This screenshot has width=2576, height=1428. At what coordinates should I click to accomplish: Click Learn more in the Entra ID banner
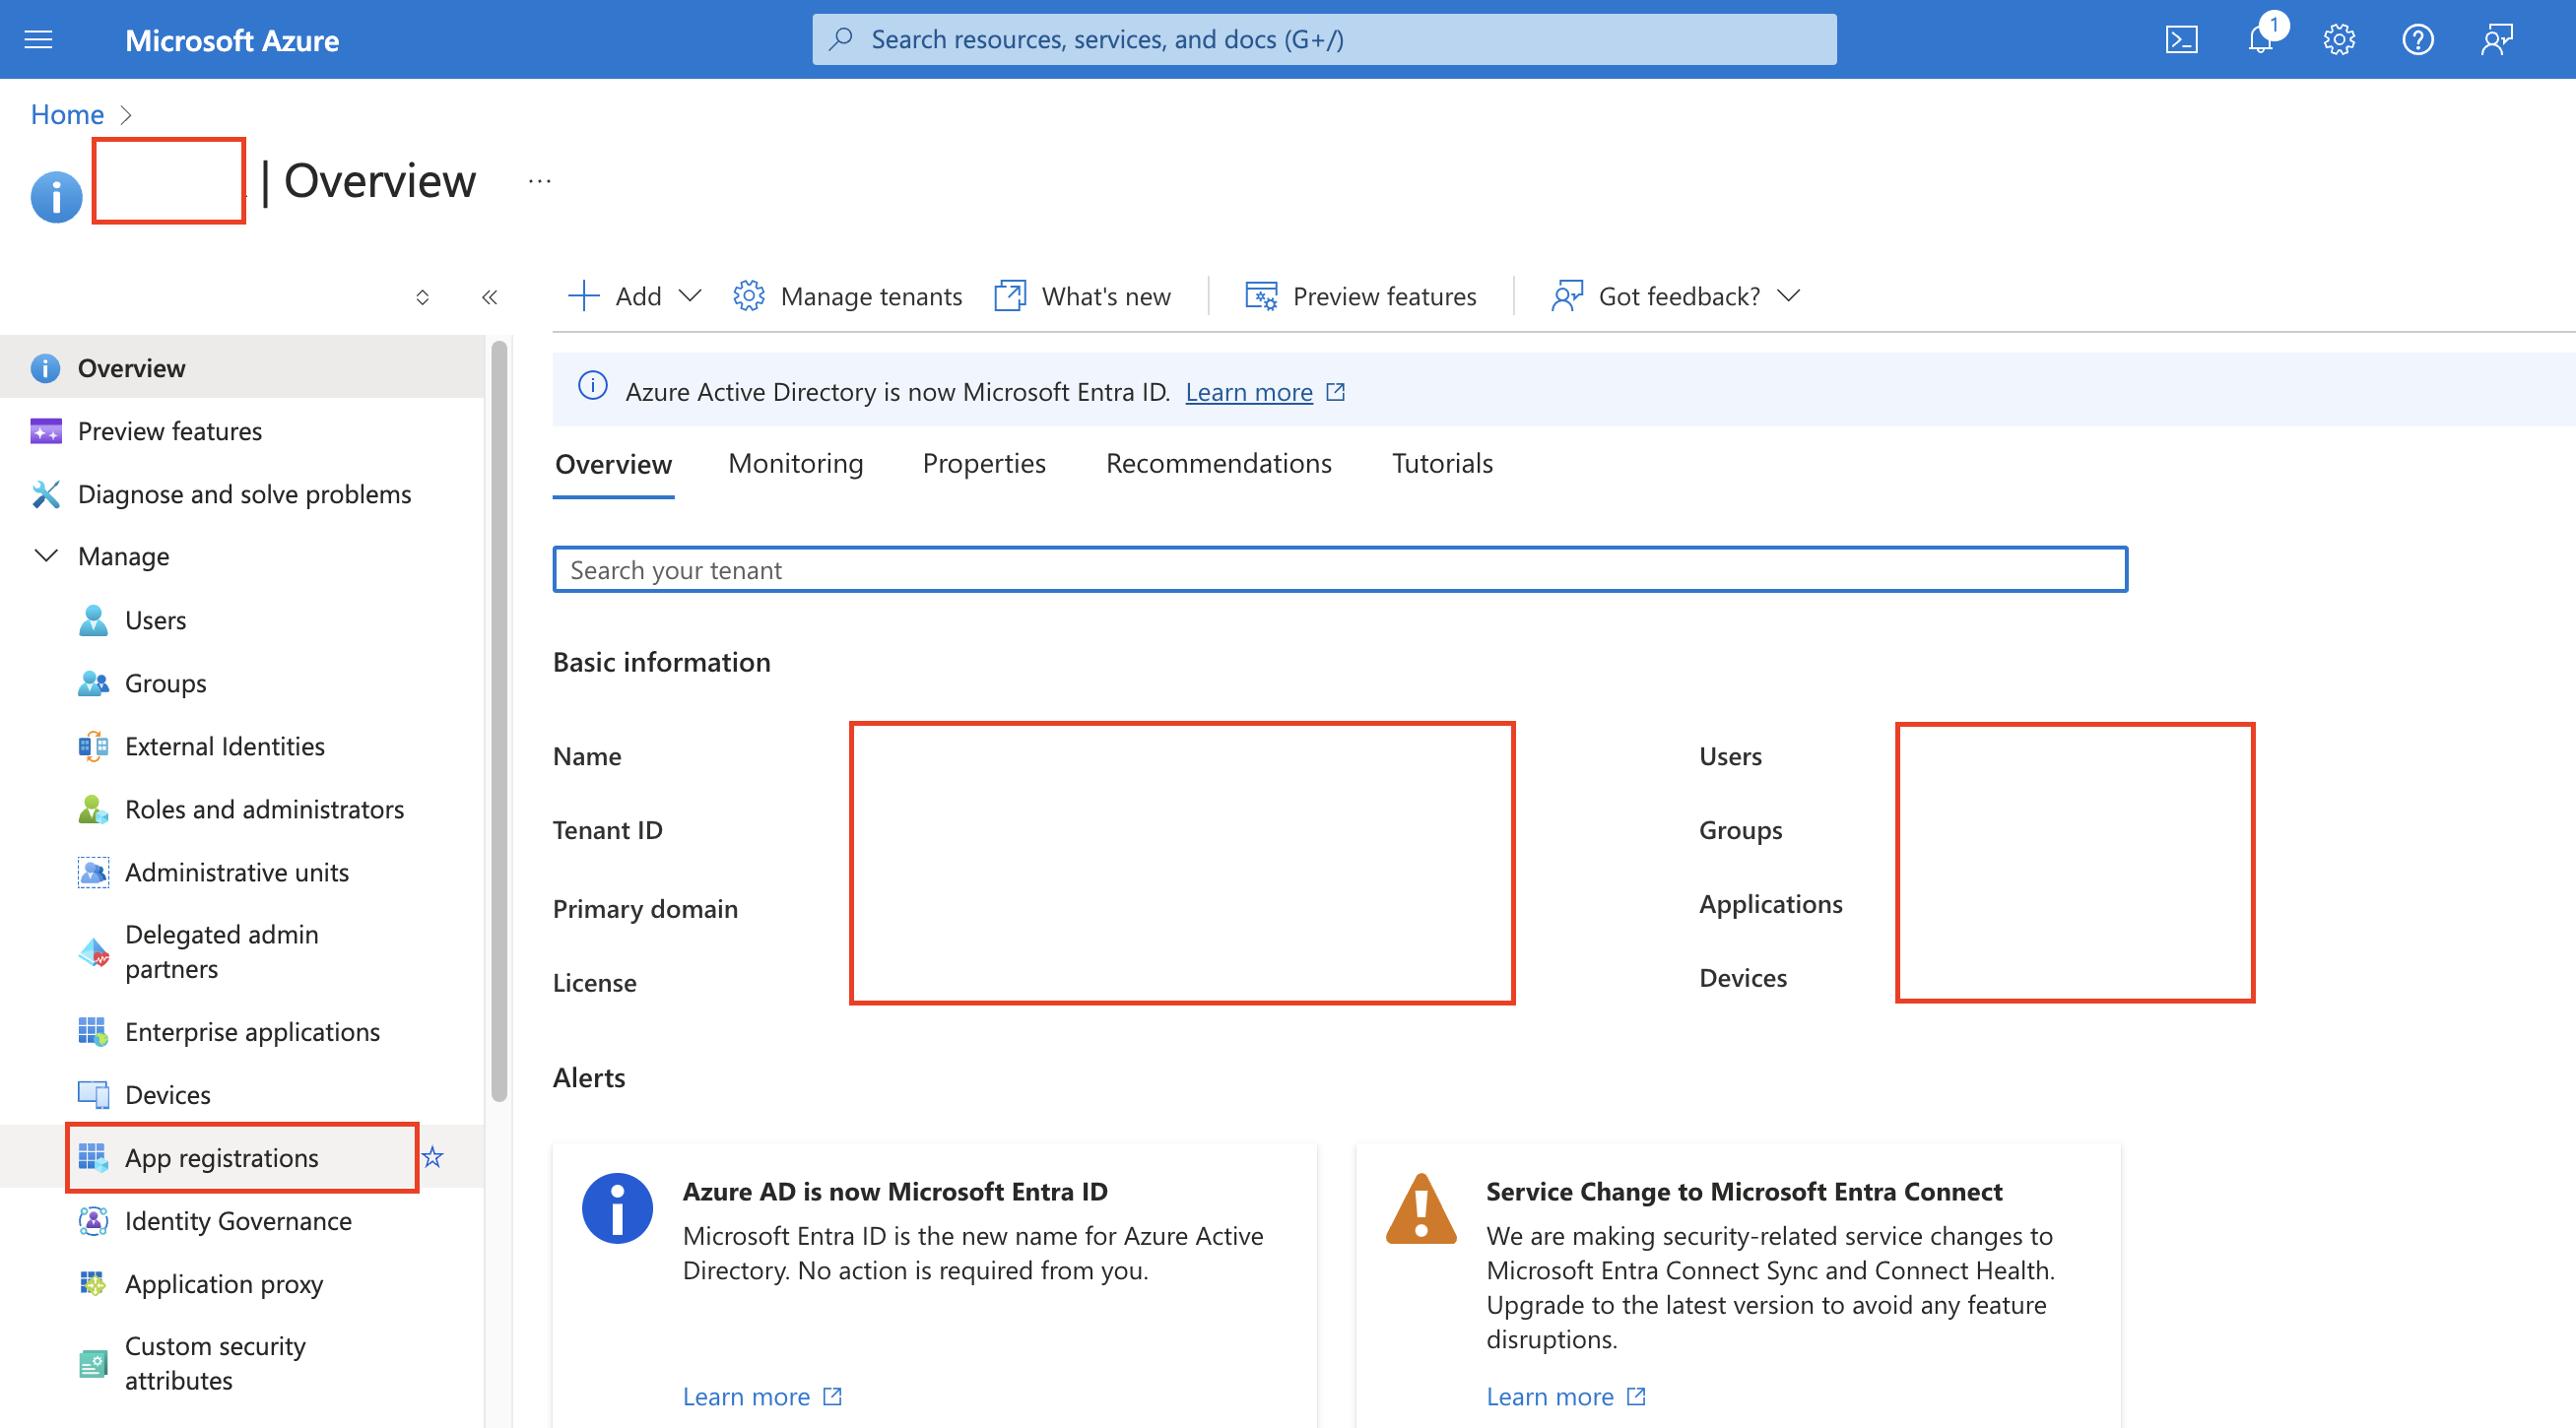(1249, 392)
